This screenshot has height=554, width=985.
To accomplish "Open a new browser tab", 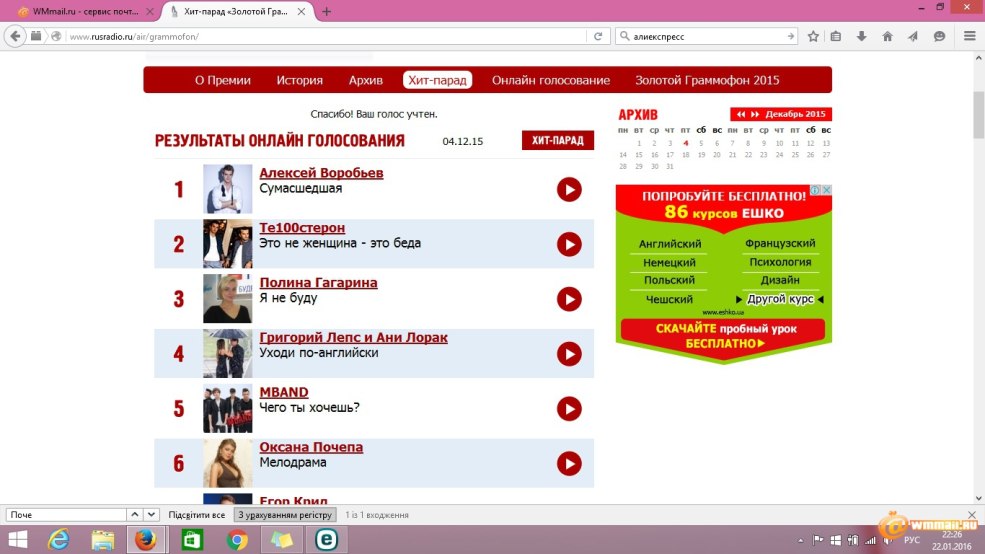I will pyautogui.click(x=326, y=11).
